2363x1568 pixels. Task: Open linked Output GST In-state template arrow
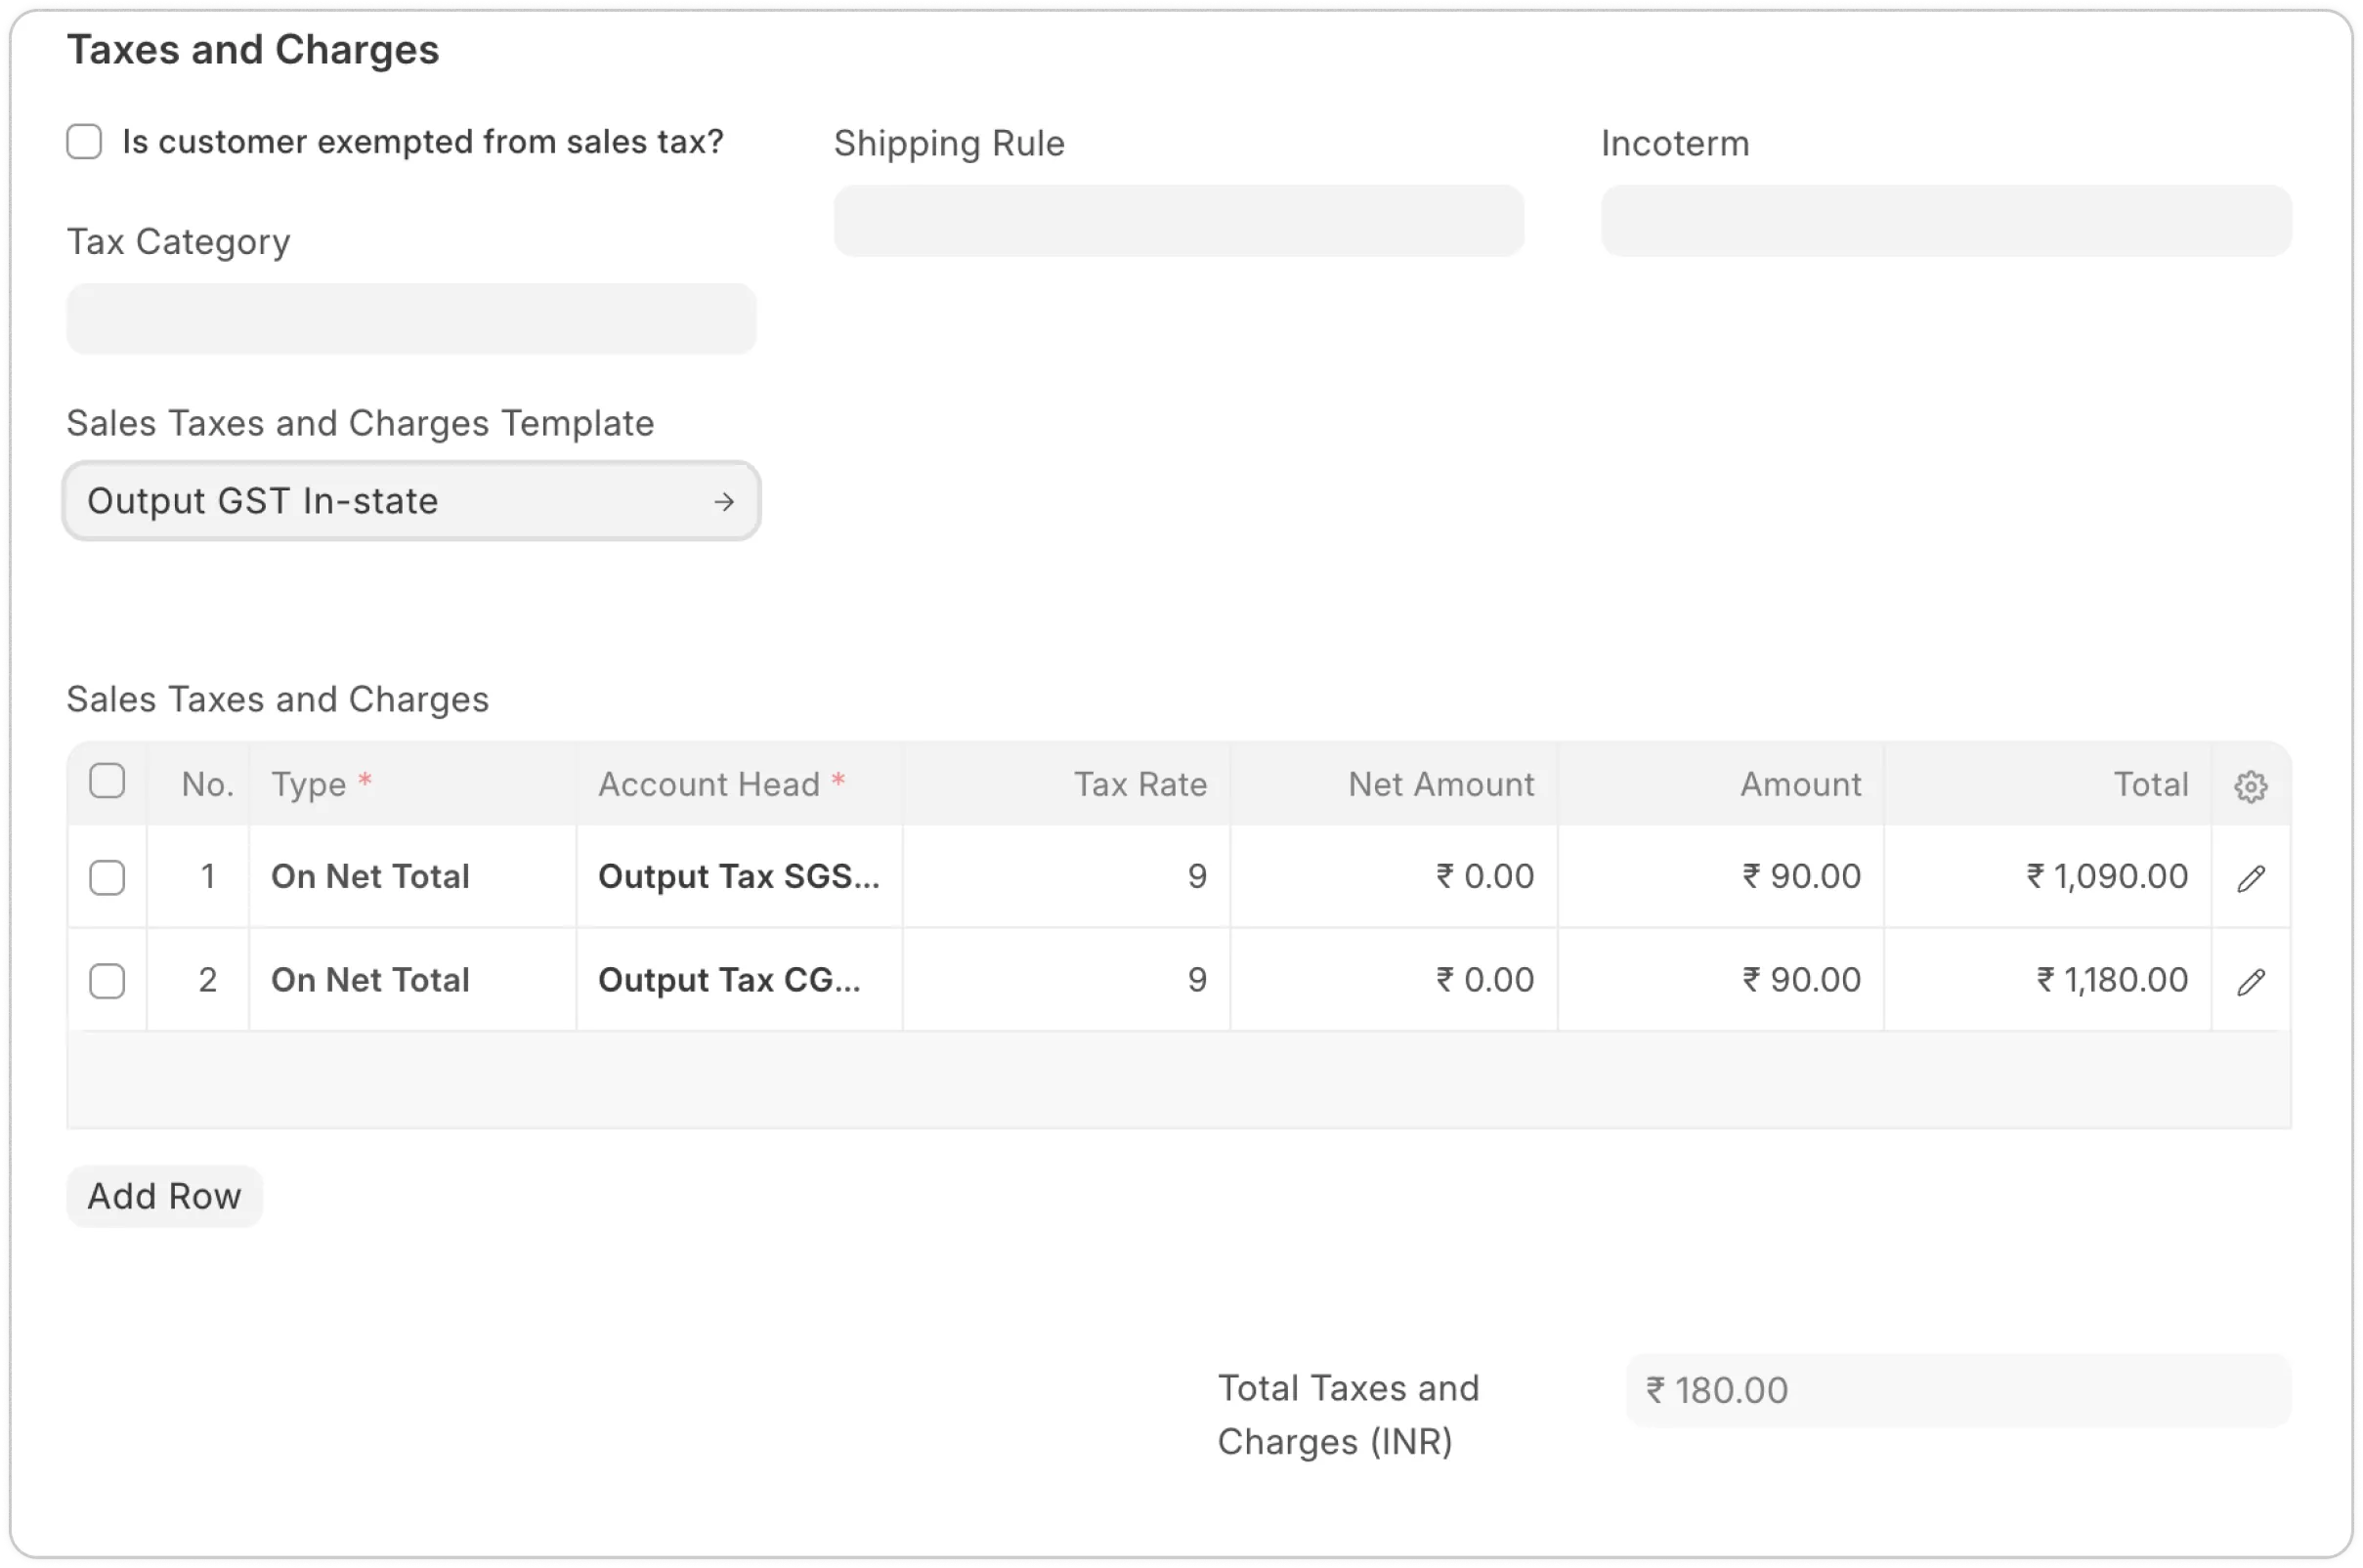tap(724, 502)
